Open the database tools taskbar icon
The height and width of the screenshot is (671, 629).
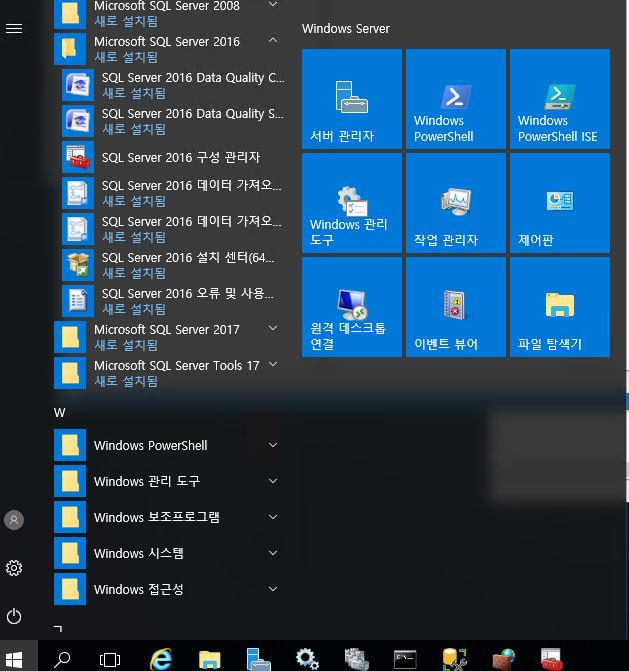point(454,659)
